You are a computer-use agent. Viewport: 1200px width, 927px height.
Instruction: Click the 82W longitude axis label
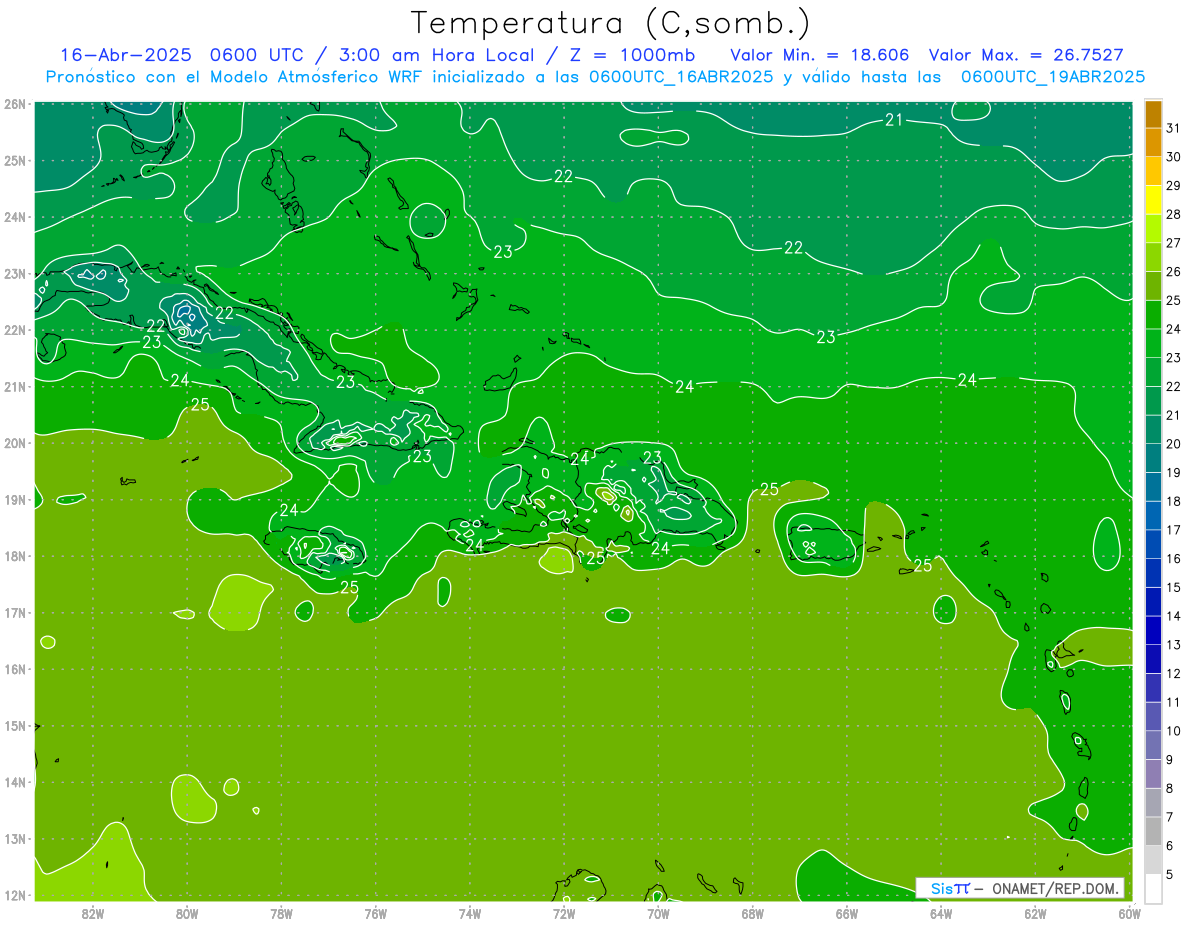(93, 913)
